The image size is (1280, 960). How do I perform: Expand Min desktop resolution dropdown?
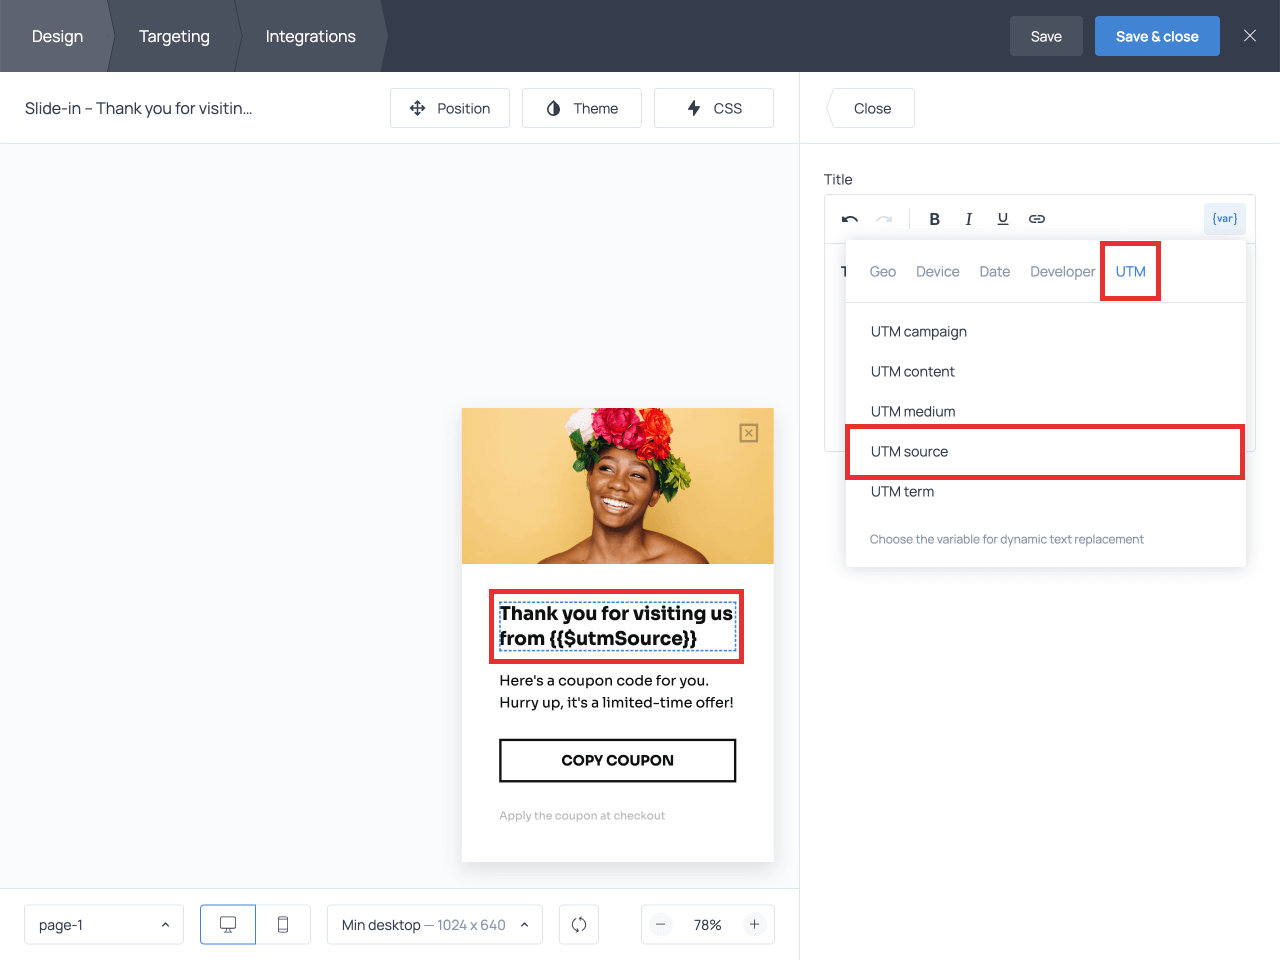click(435, 925)
